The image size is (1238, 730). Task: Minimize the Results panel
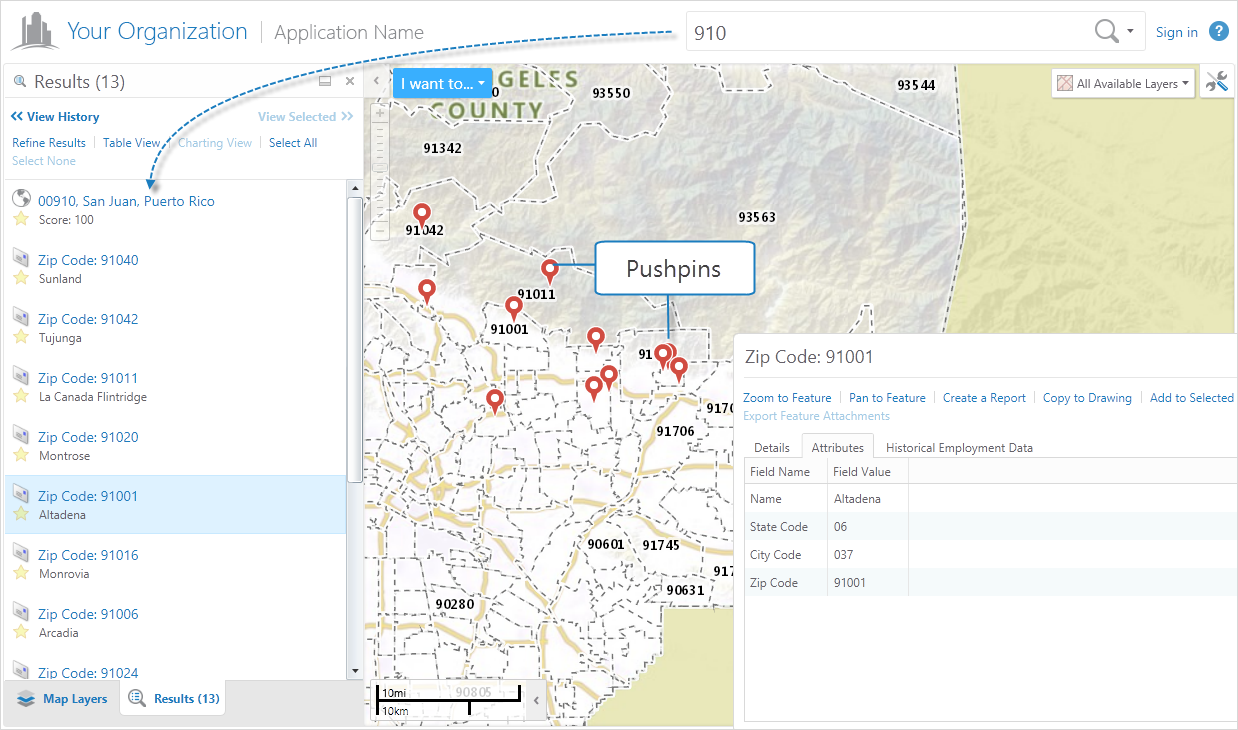click(x=325, y=81)
